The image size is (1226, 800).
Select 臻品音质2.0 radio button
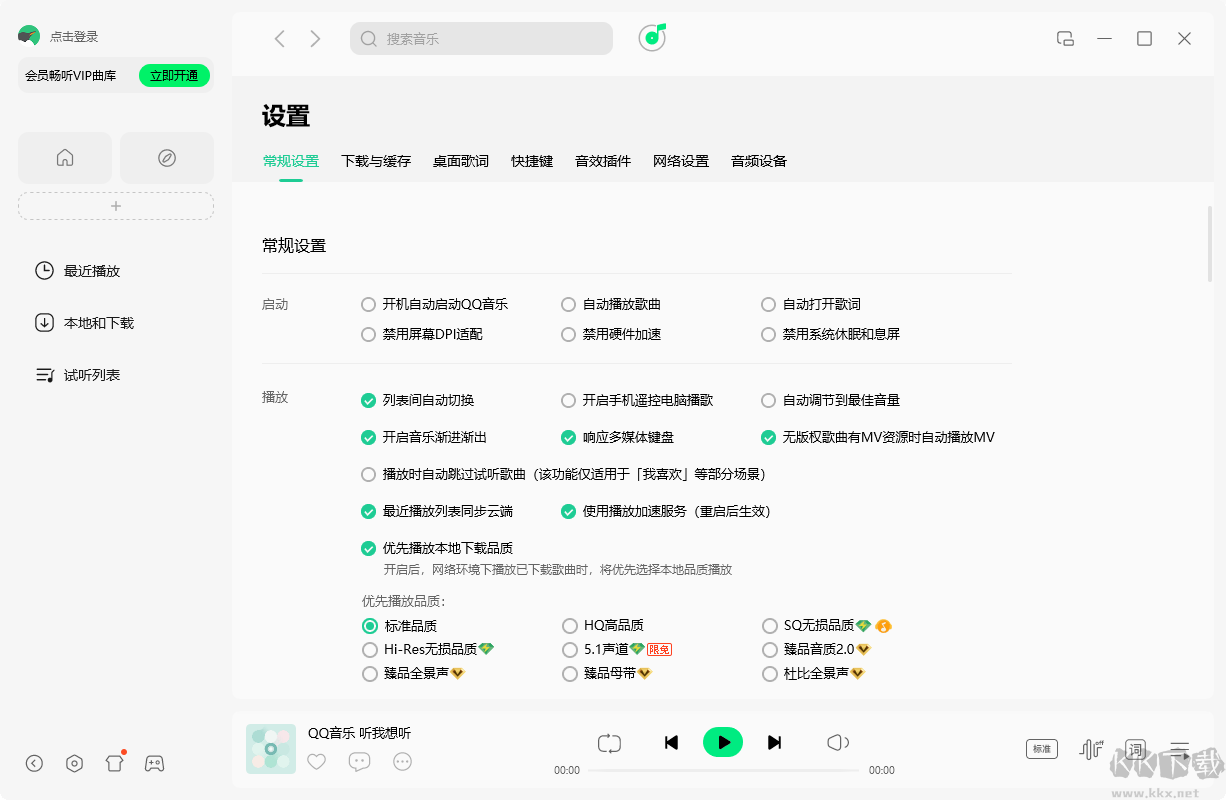click(x=770, y=649)
